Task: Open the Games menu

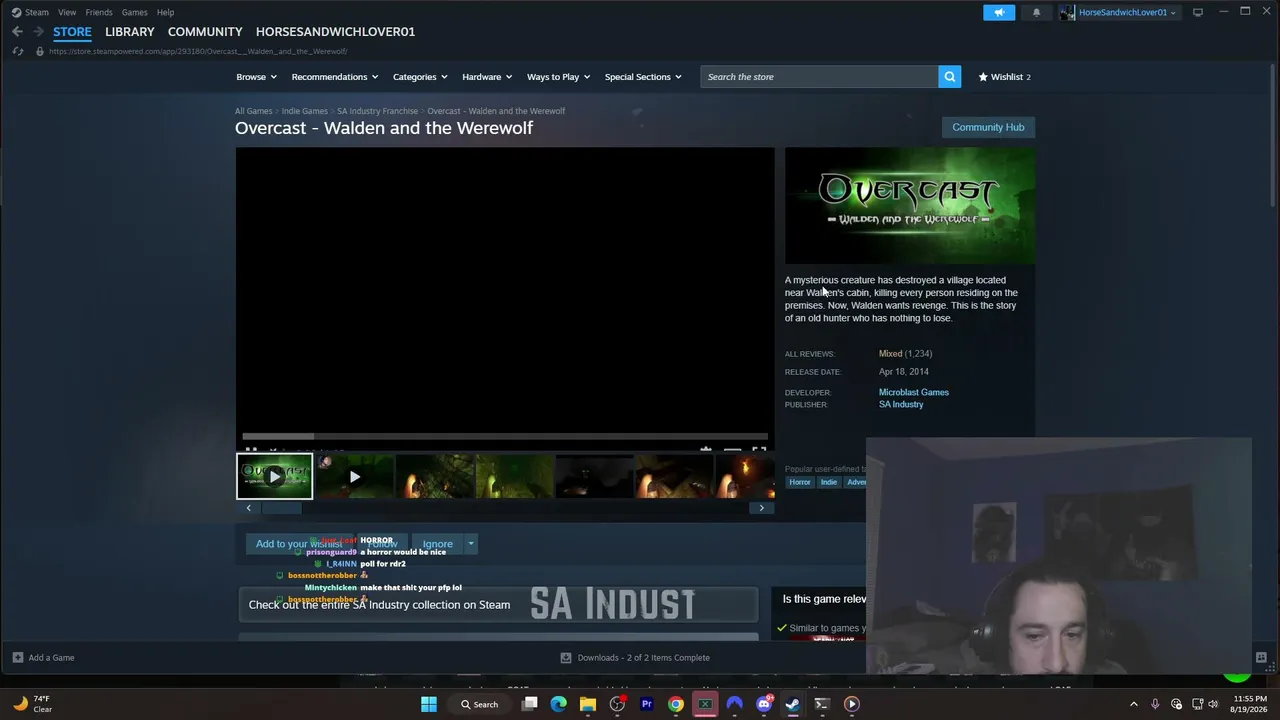Action: click(135, 12)
